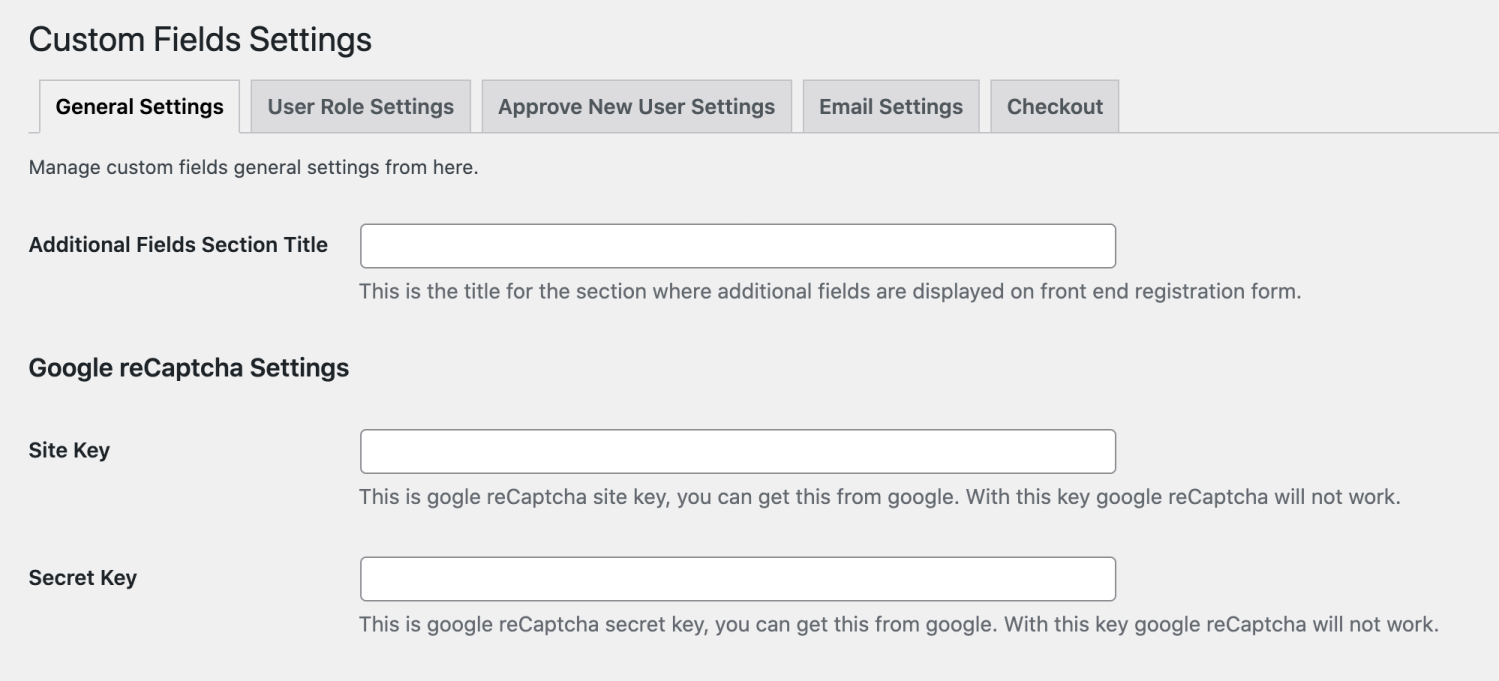Image resolution: width=1499 pixels, height=681 pixels.
Task: Click the help text under Site Key
Action: [878, 498]
